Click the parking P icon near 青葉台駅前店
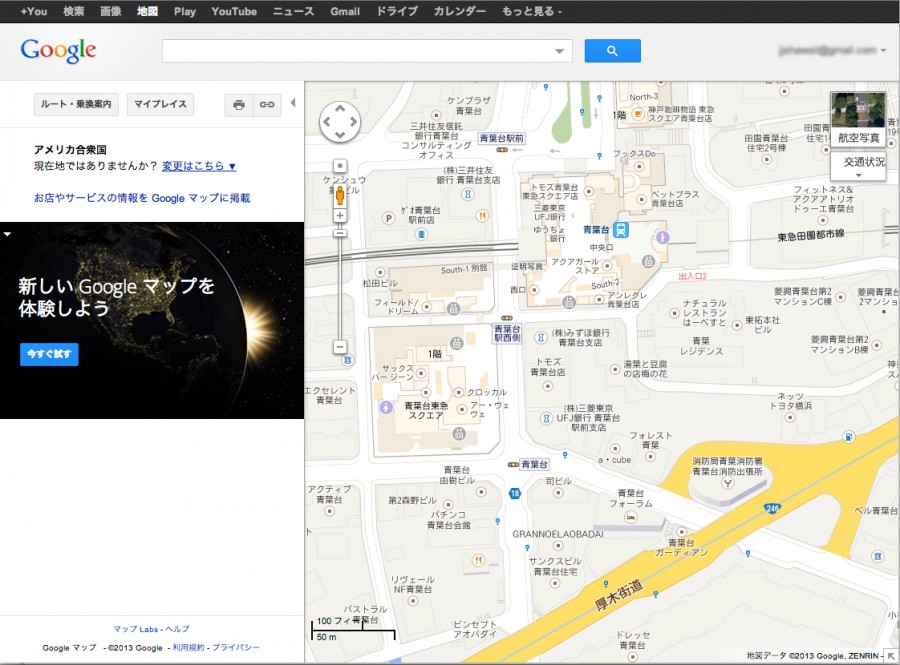The width and height of the screenshot is (900, 665). click(x=389, y=218)
